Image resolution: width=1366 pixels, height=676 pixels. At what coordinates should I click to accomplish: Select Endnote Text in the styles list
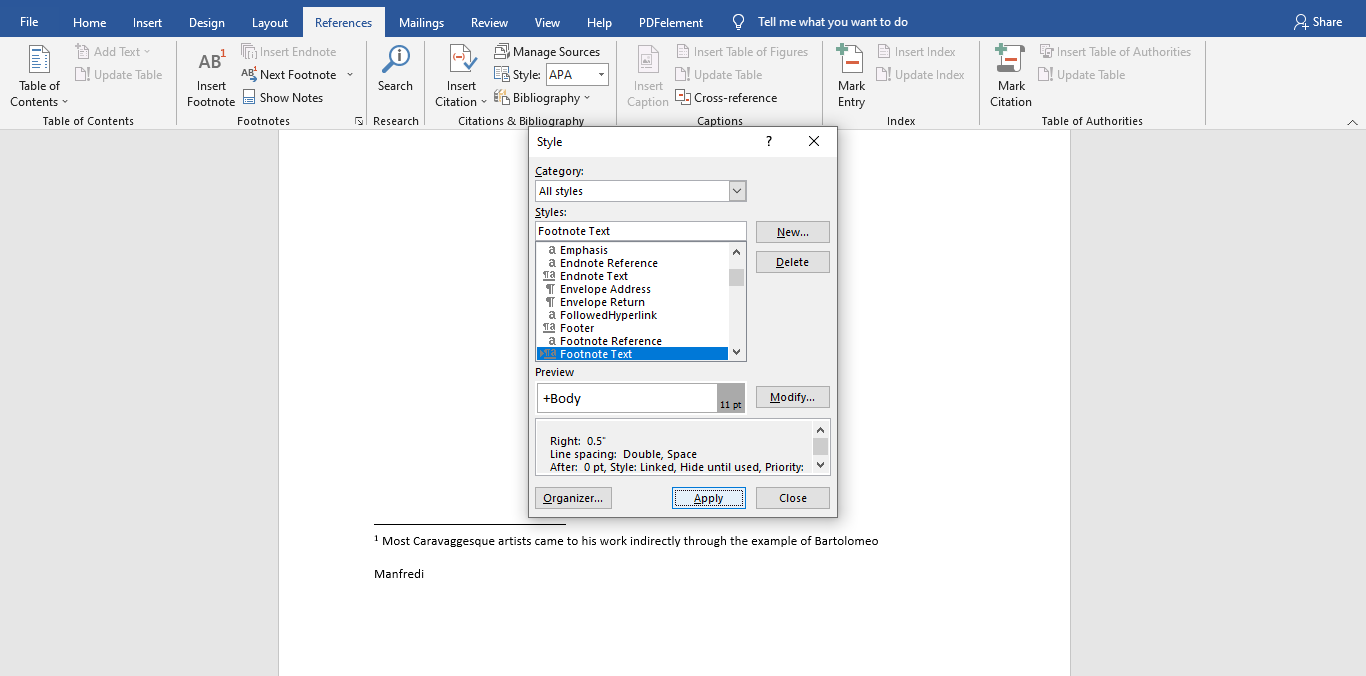596,275
